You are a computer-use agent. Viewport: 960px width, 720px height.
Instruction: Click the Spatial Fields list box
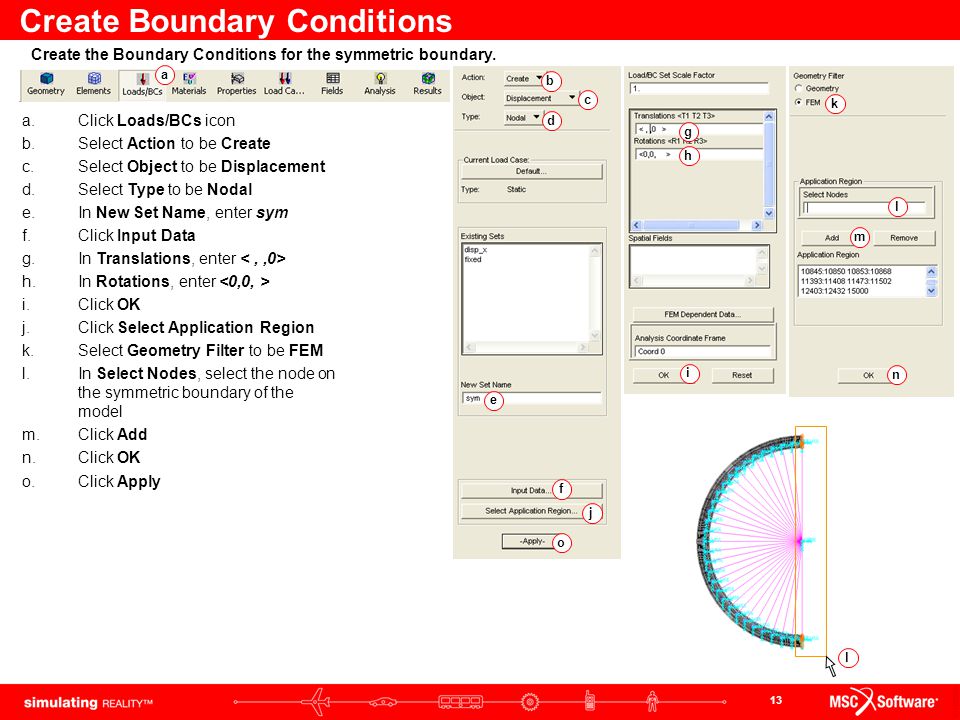point(699,266)
